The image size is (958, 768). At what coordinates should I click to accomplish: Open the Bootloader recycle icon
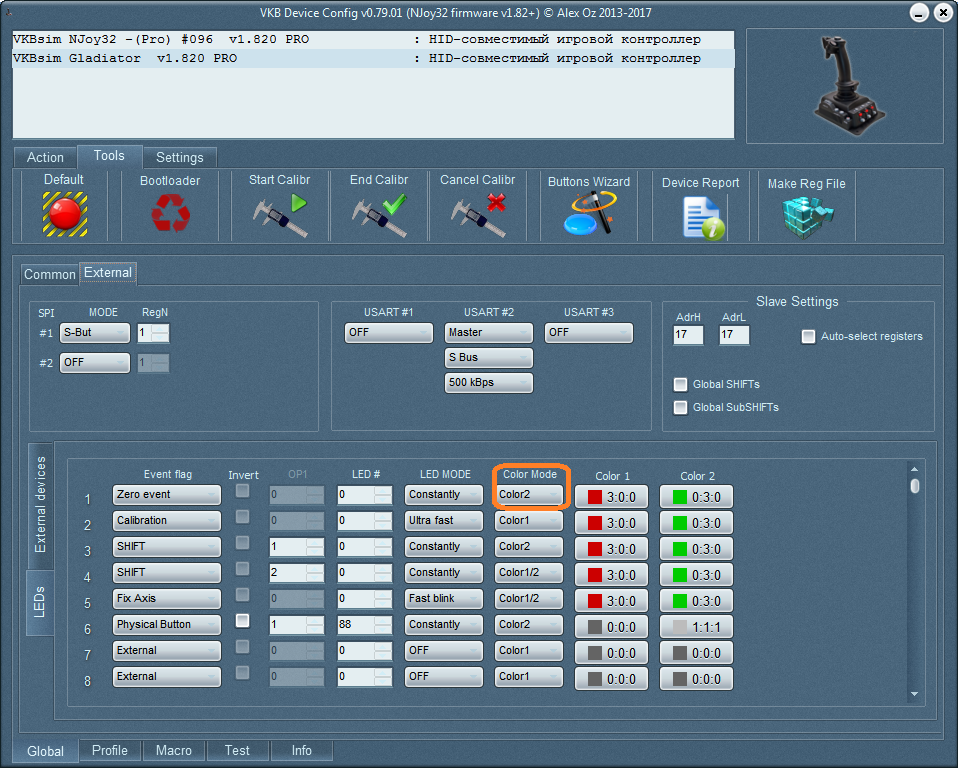(170, 213)
